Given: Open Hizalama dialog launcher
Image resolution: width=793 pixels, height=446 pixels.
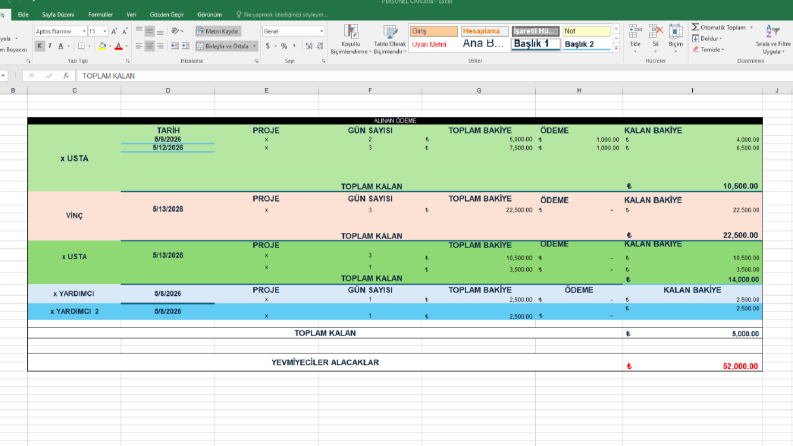Looking at the screenshot, I should click(x=256, y=61).
